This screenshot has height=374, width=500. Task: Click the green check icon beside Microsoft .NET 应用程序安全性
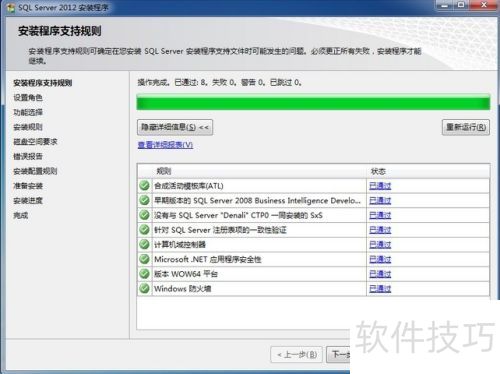144,259
